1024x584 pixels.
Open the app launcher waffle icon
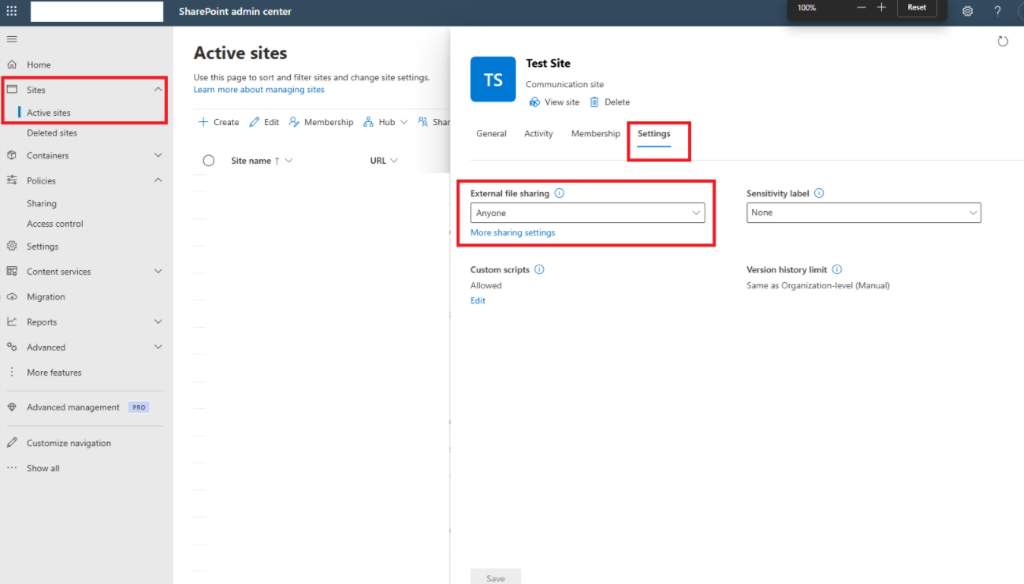12,11
